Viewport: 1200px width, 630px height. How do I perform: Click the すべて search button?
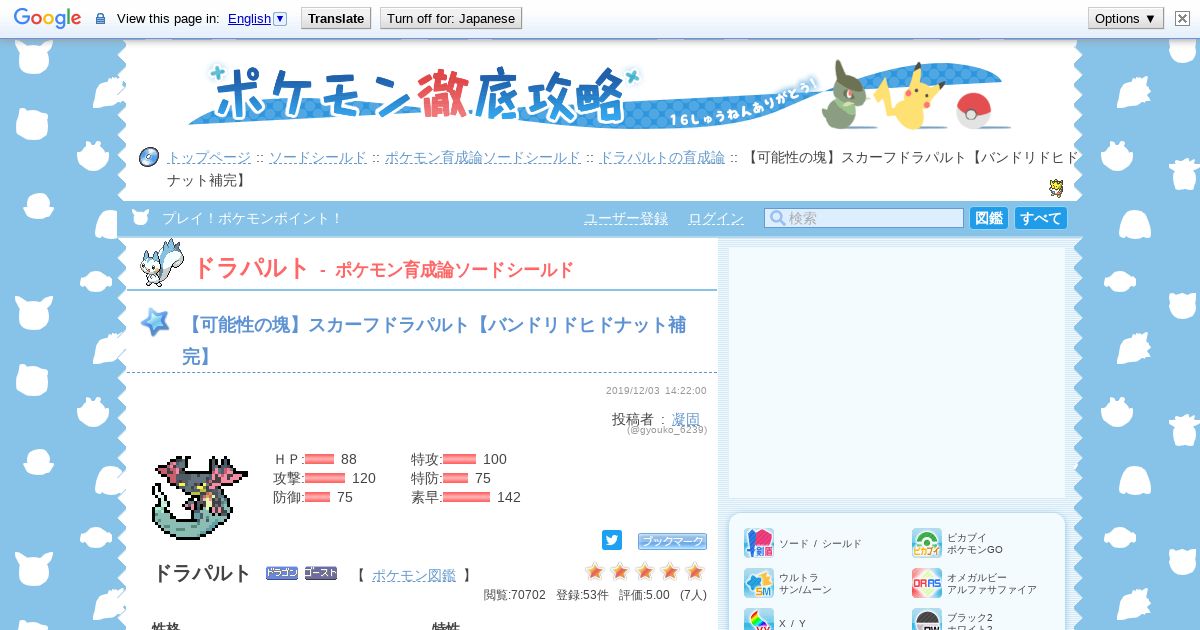1041,218
